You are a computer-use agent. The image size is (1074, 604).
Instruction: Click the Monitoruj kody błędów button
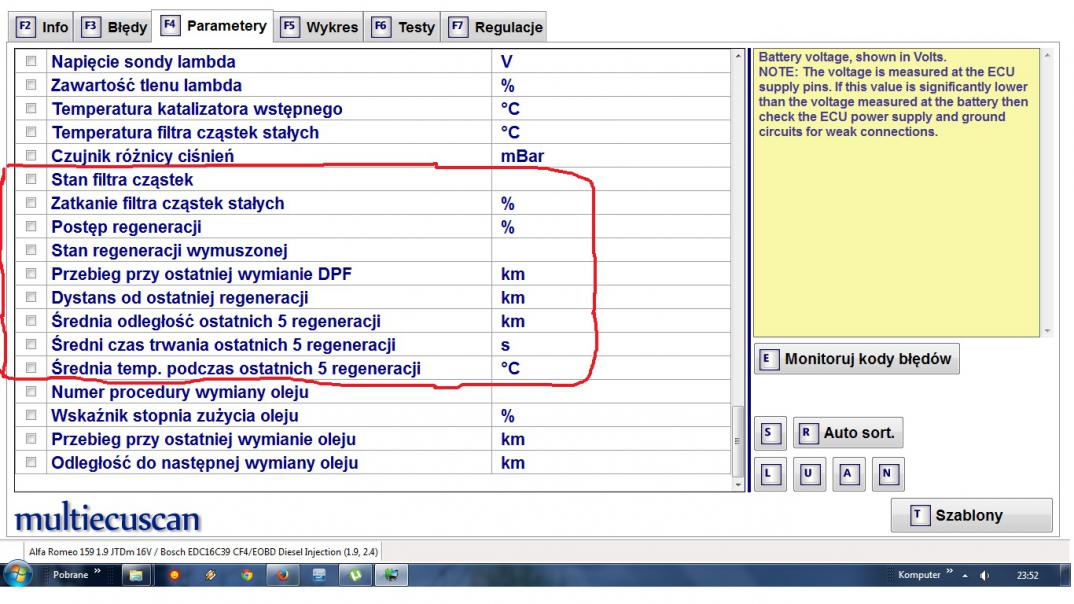[x=856, y=359]
